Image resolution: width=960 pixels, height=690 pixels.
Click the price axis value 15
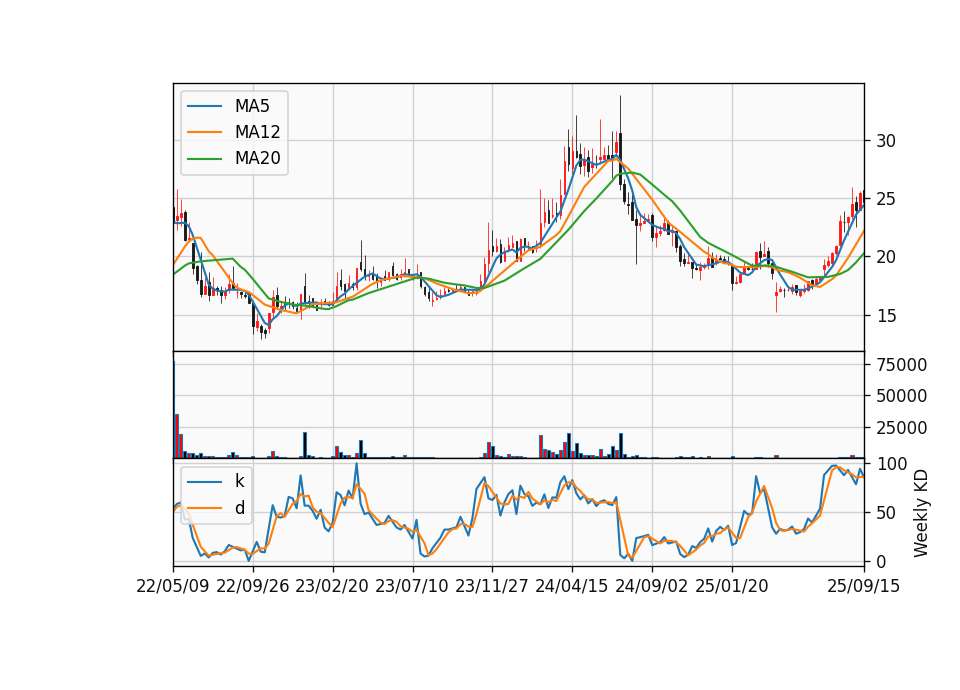(886, 316)
